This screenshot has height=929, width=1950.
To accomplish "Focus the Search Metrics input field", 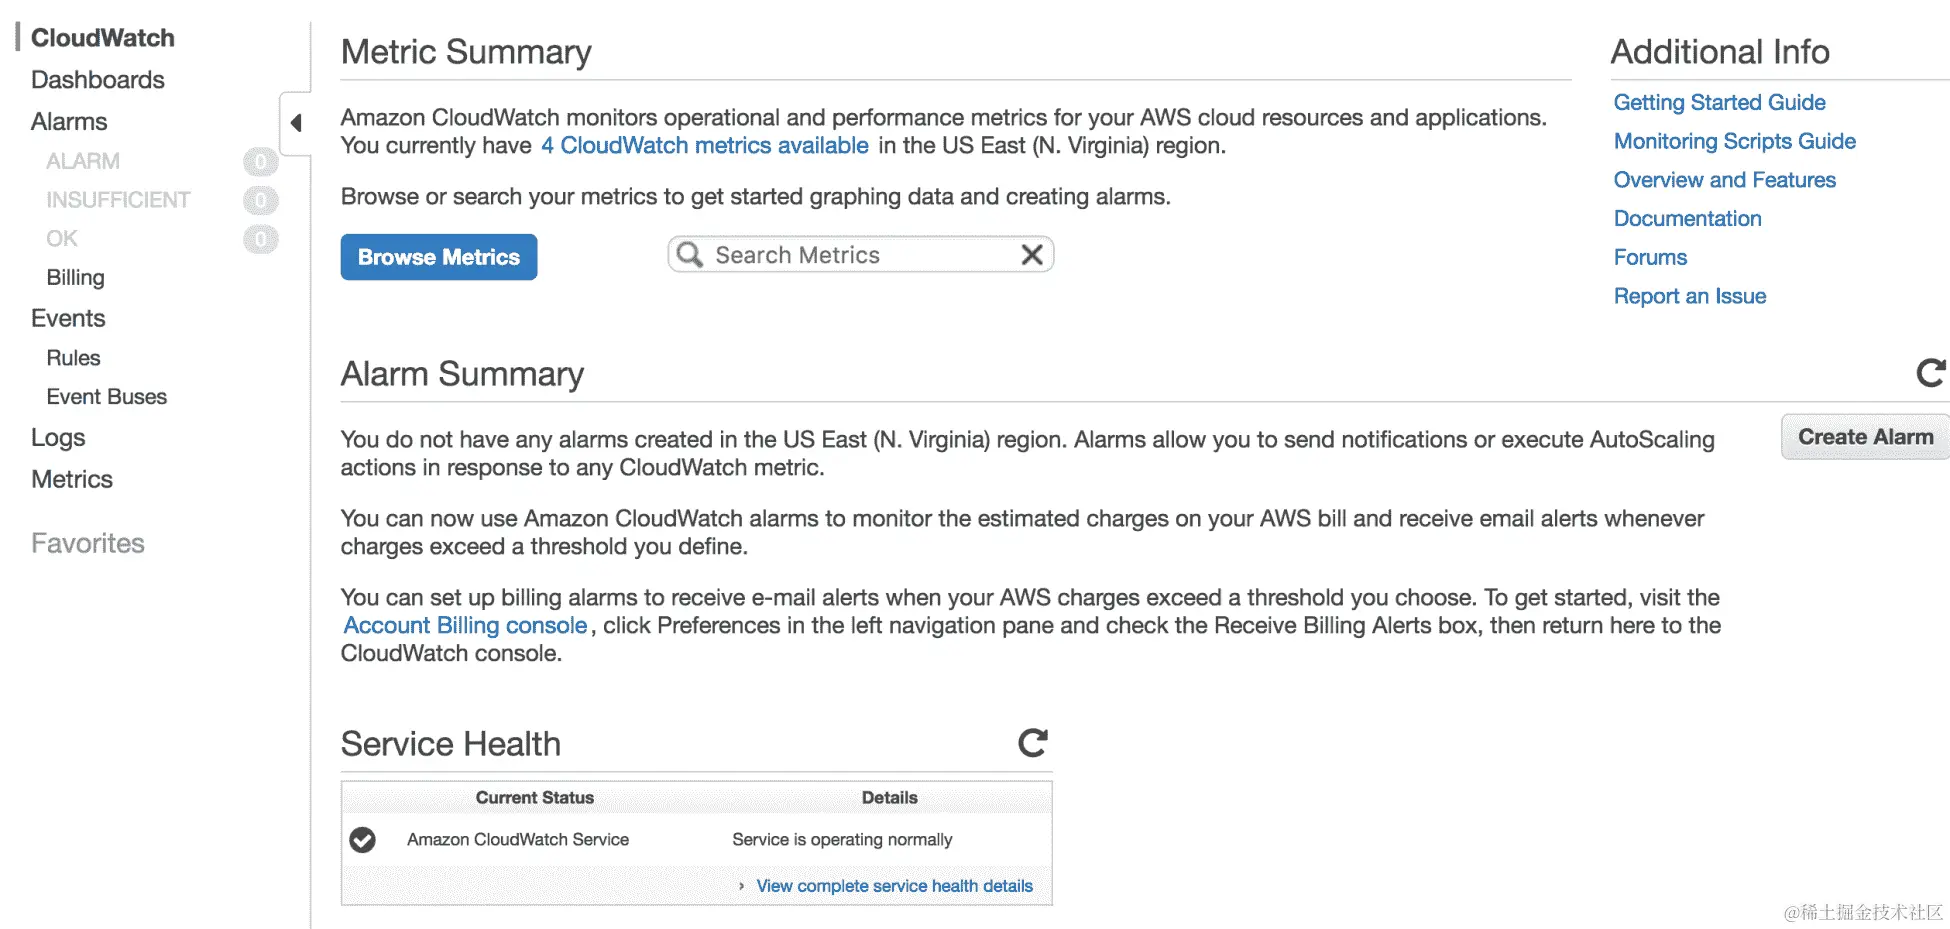I will pos(860,255).
